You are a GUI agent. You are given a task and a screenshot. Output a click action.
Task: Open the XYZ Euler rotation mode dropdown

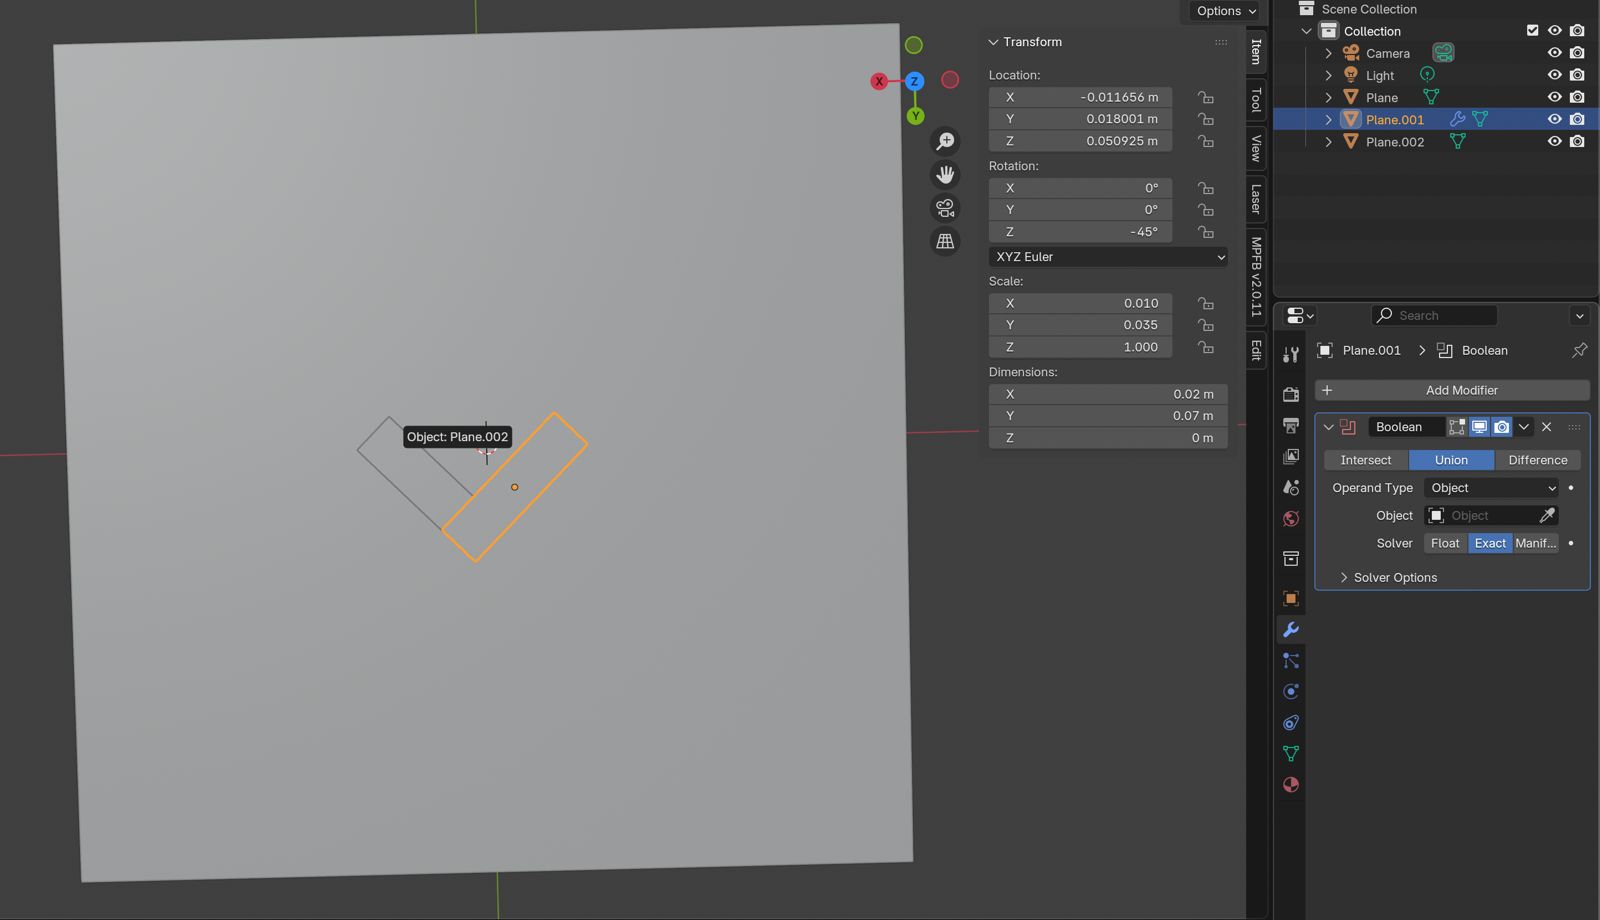pyautogui.click(x=1108, y=257)
